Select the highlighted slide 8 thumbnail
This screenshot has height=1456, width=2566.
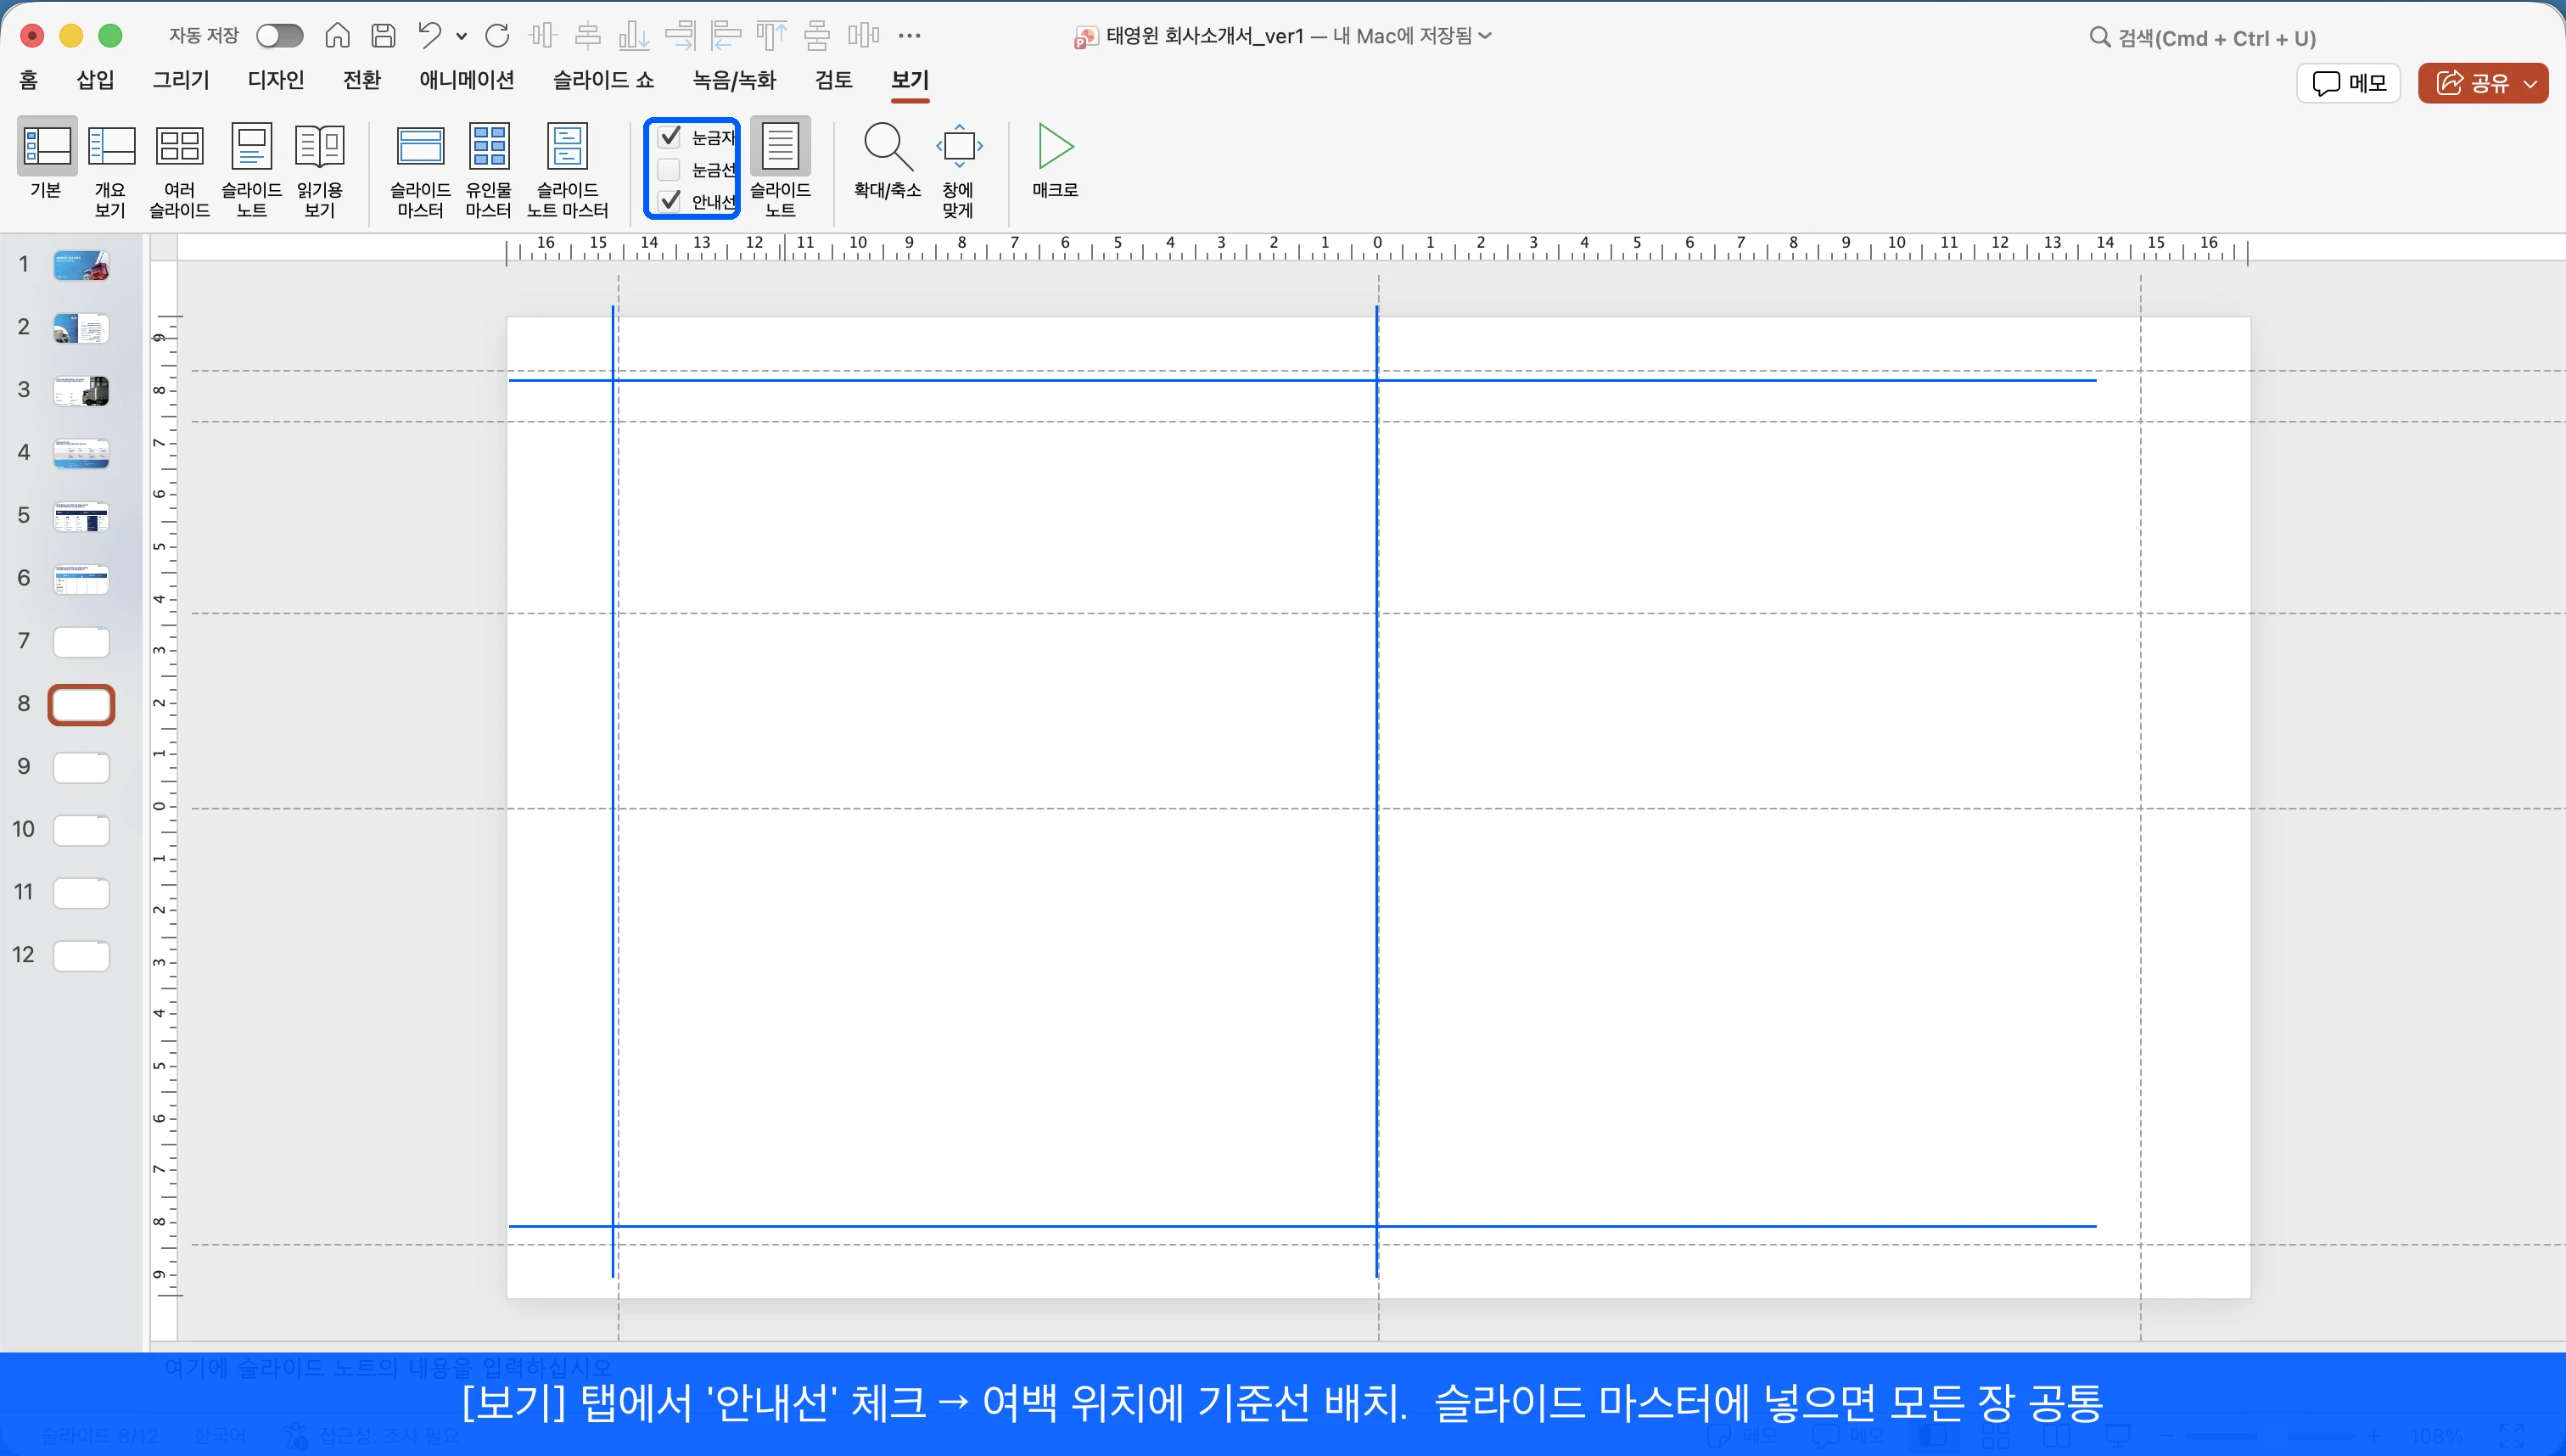[81, 705]
